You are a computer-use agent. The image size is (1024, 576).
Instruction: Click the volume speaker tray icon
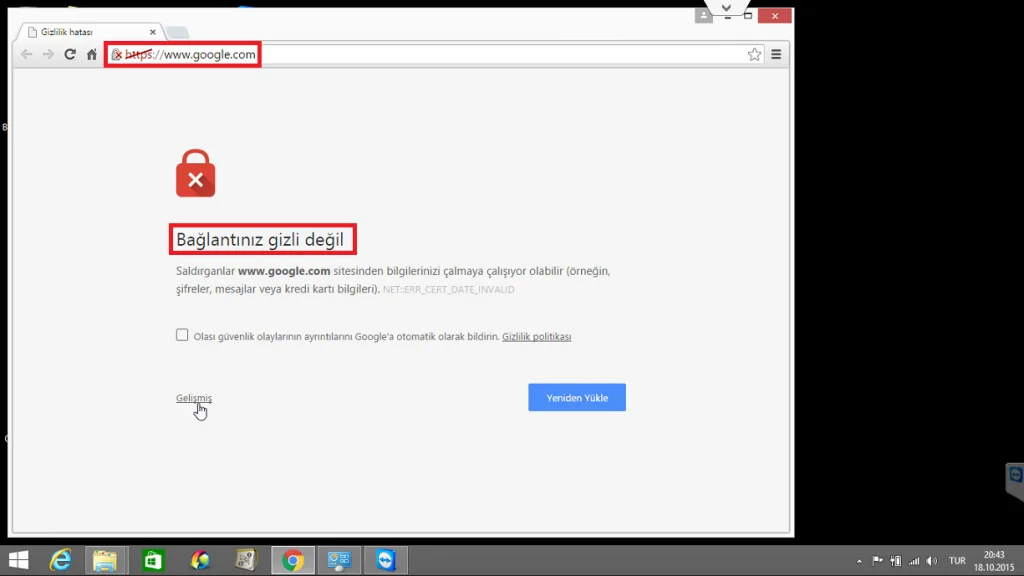pos(932,561)
